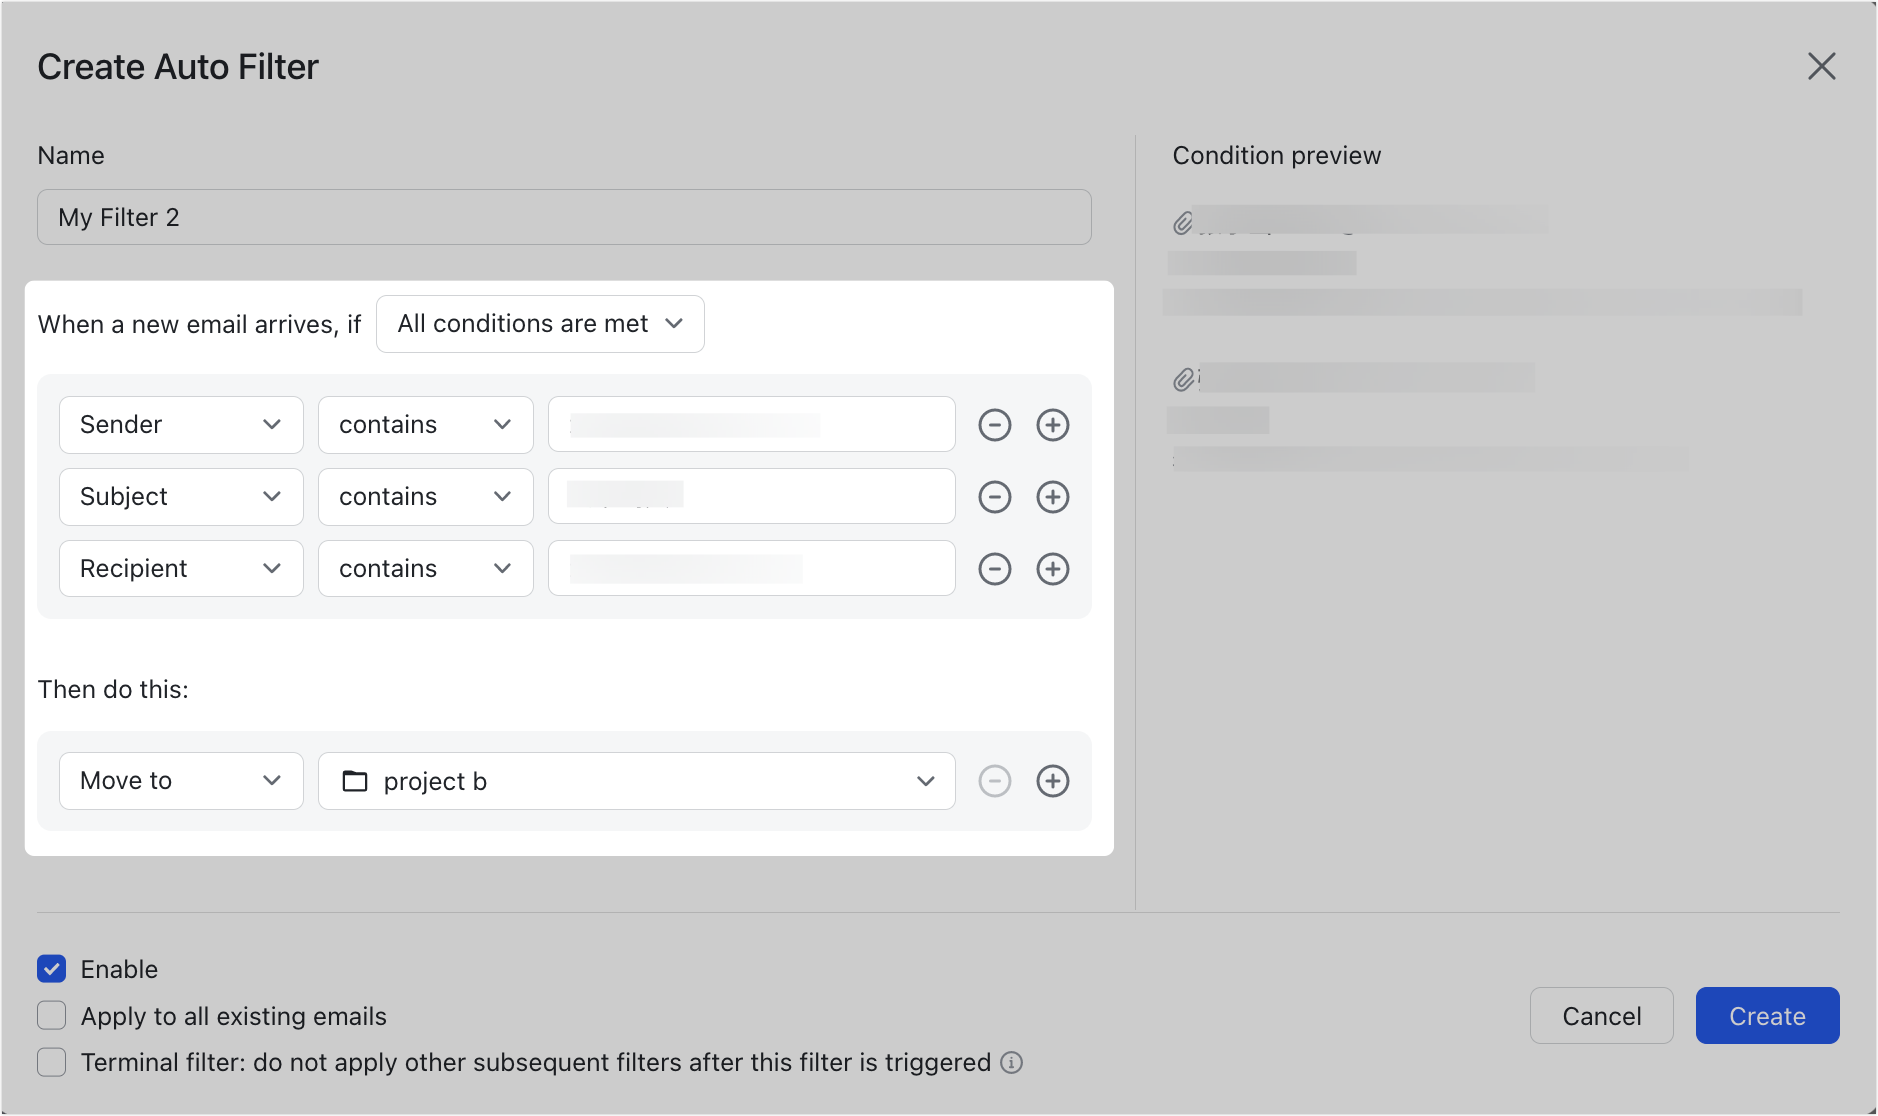Viewport: 1878px width, 1116px height.
Task: Open the Move to action dropdown
Action: pos(180,781)
